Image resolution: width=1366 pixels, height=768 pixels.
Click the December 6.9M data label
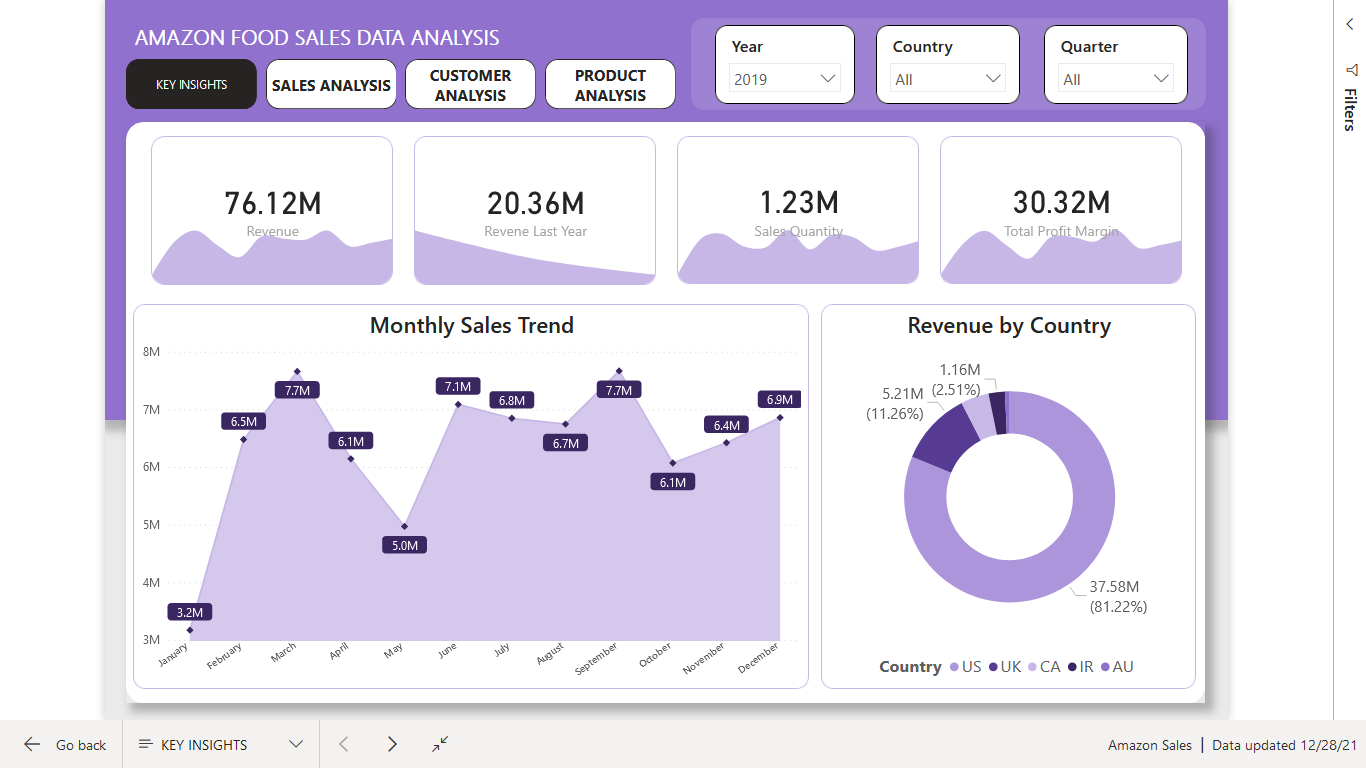[780, 399]
